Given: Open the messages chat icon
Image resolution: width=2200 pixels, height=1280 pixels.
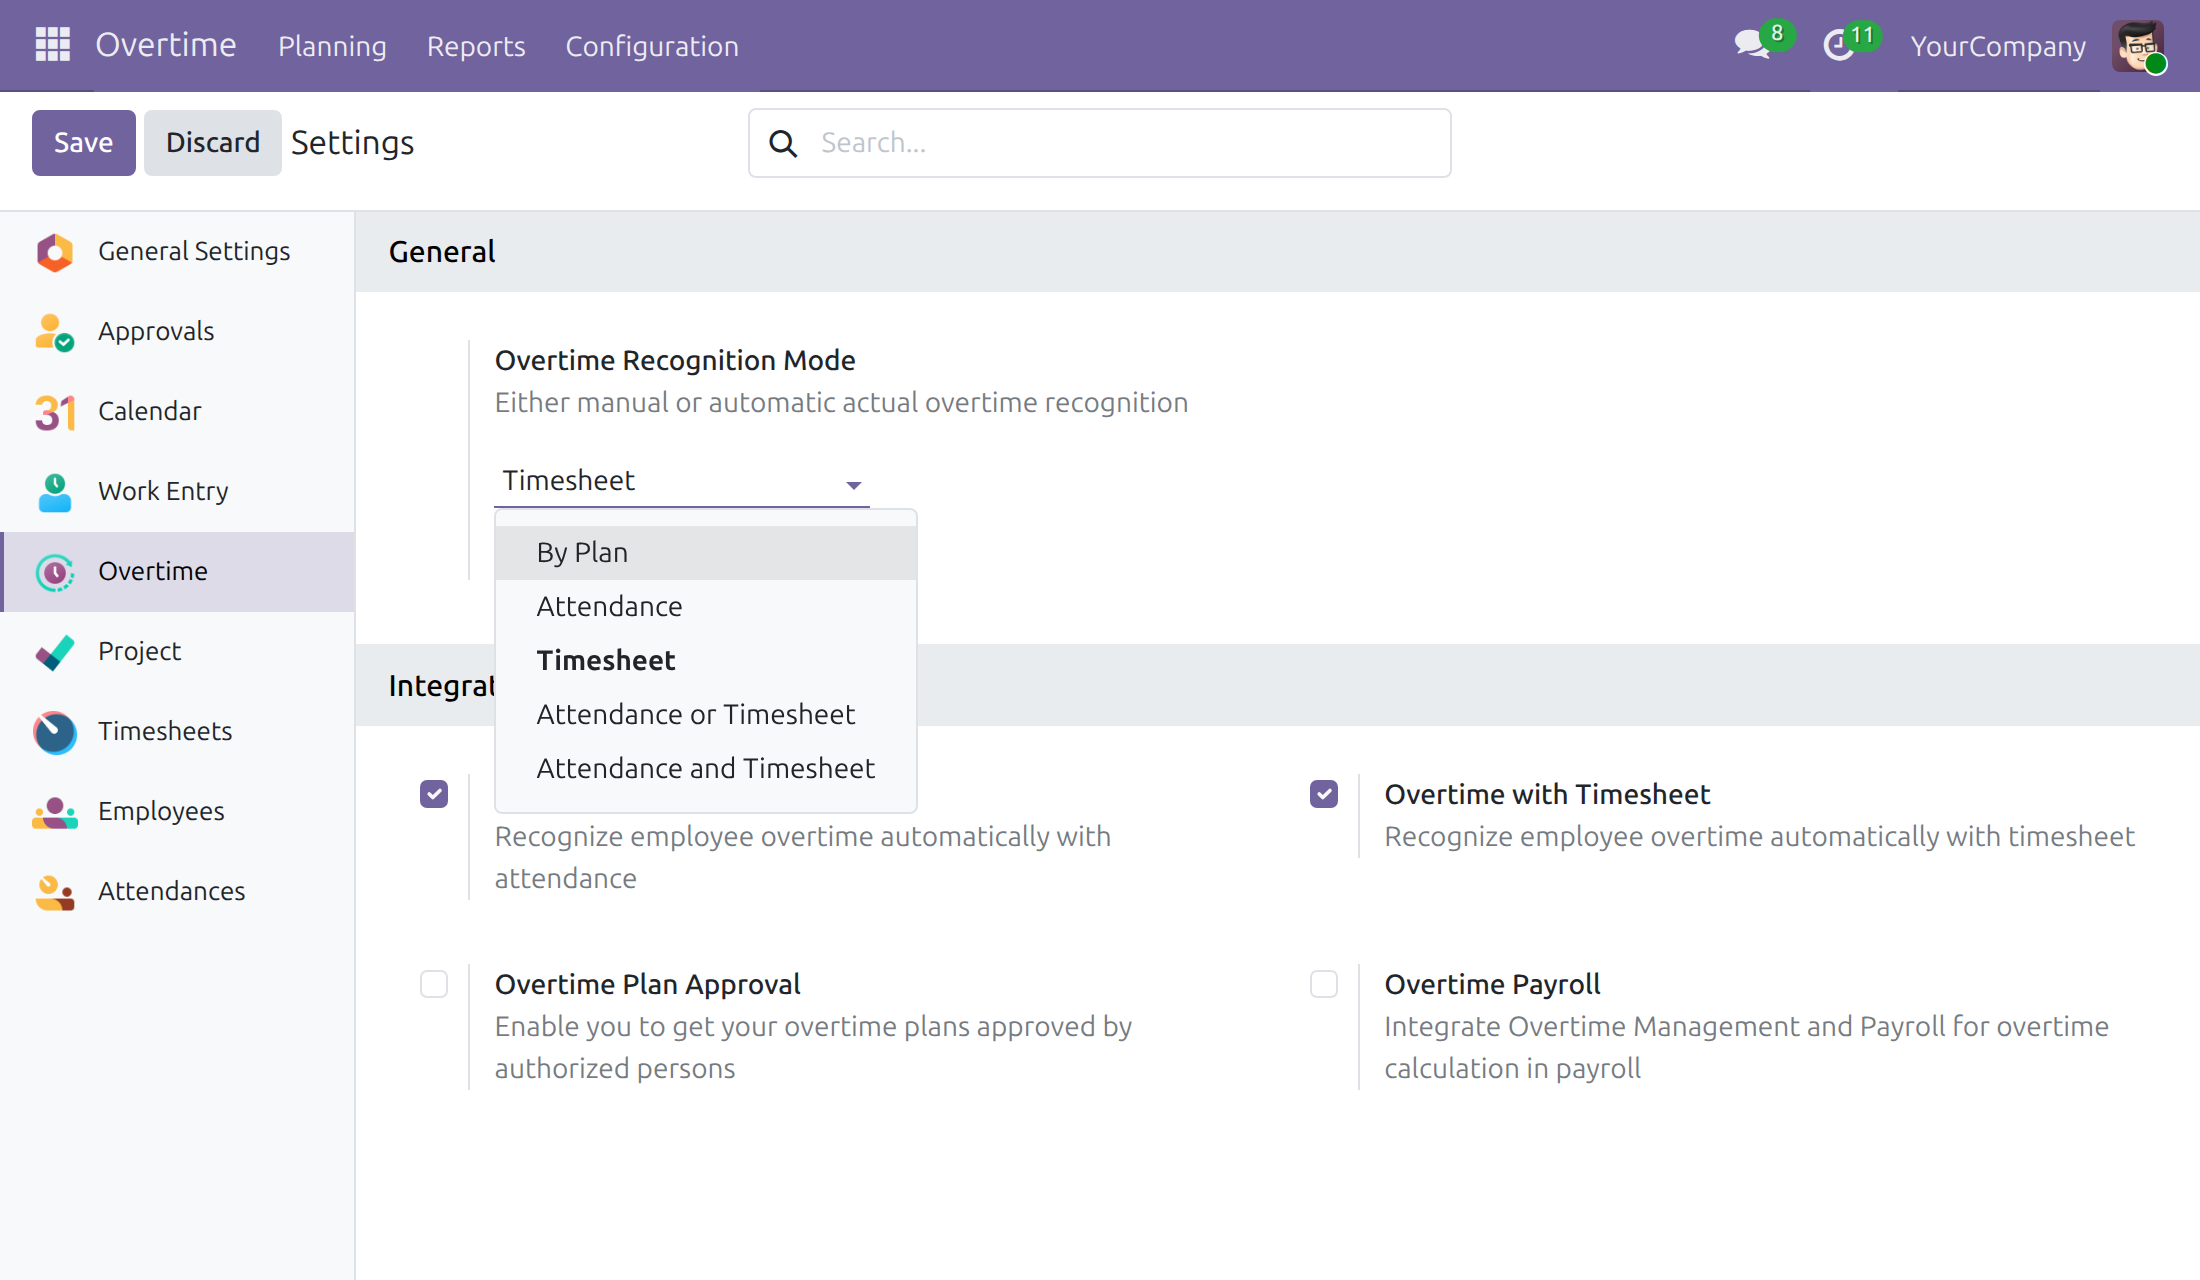Looking at the screenshot, I should [x=1752, y=45].
